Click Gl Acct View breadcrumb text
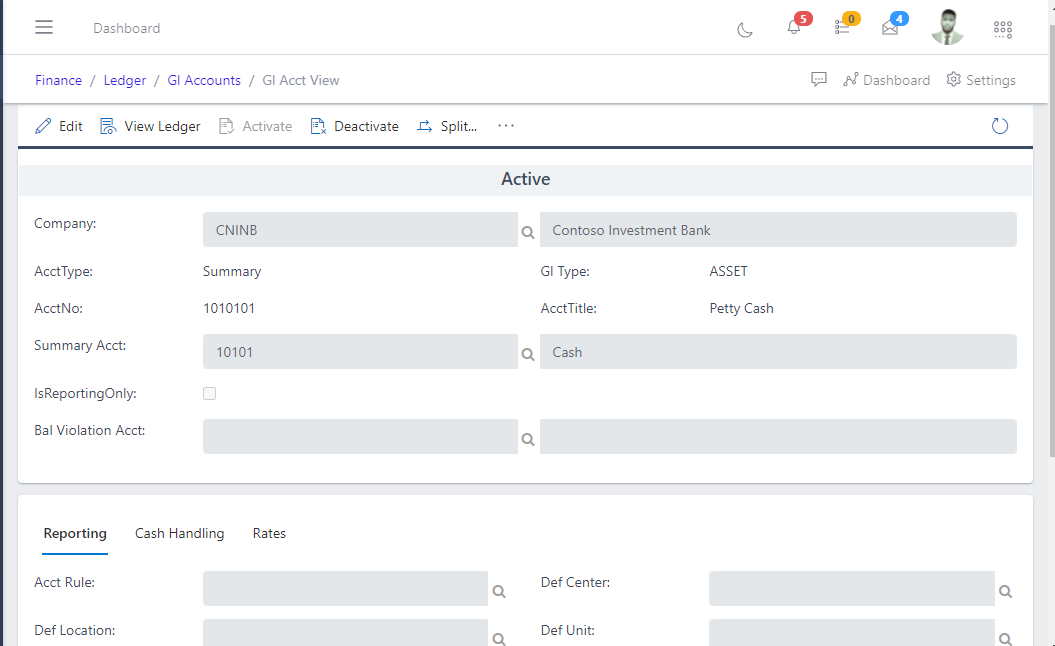Screen dimensions: 1055x646 coord(301,80)
